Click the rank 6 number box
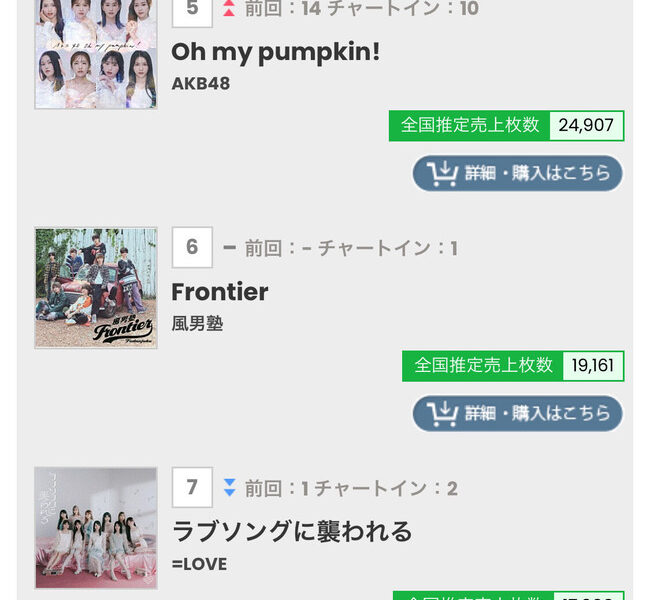Image resolution: width=650 pixels, height=600 pixels. tap(192, 247)
